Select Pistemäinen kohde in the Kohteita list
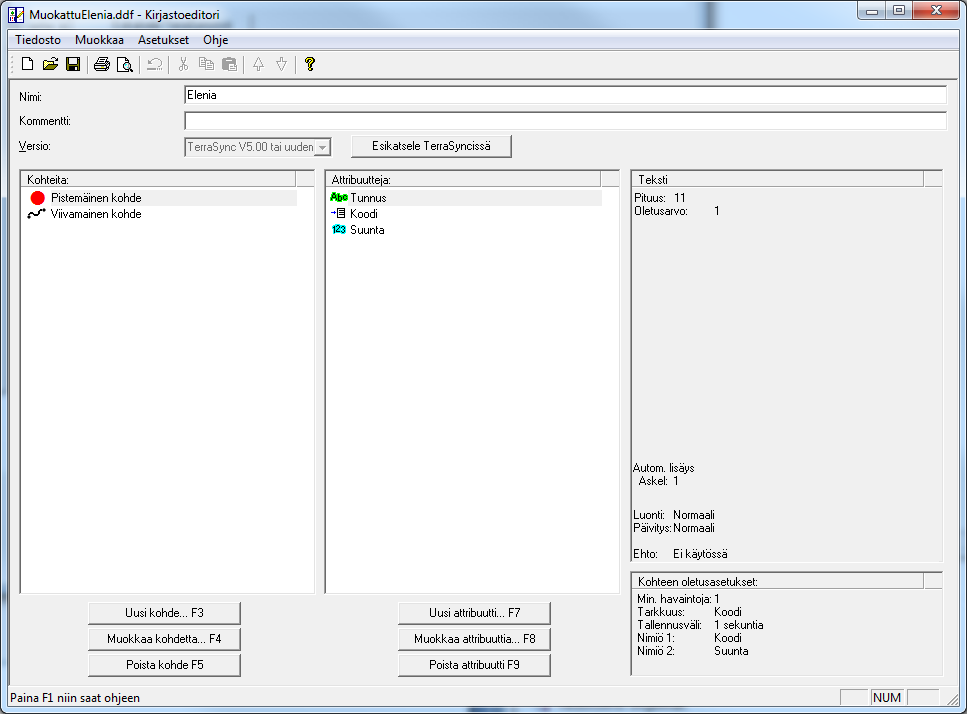This screenshot has width=967, height=714. click(x=159, y=198)
